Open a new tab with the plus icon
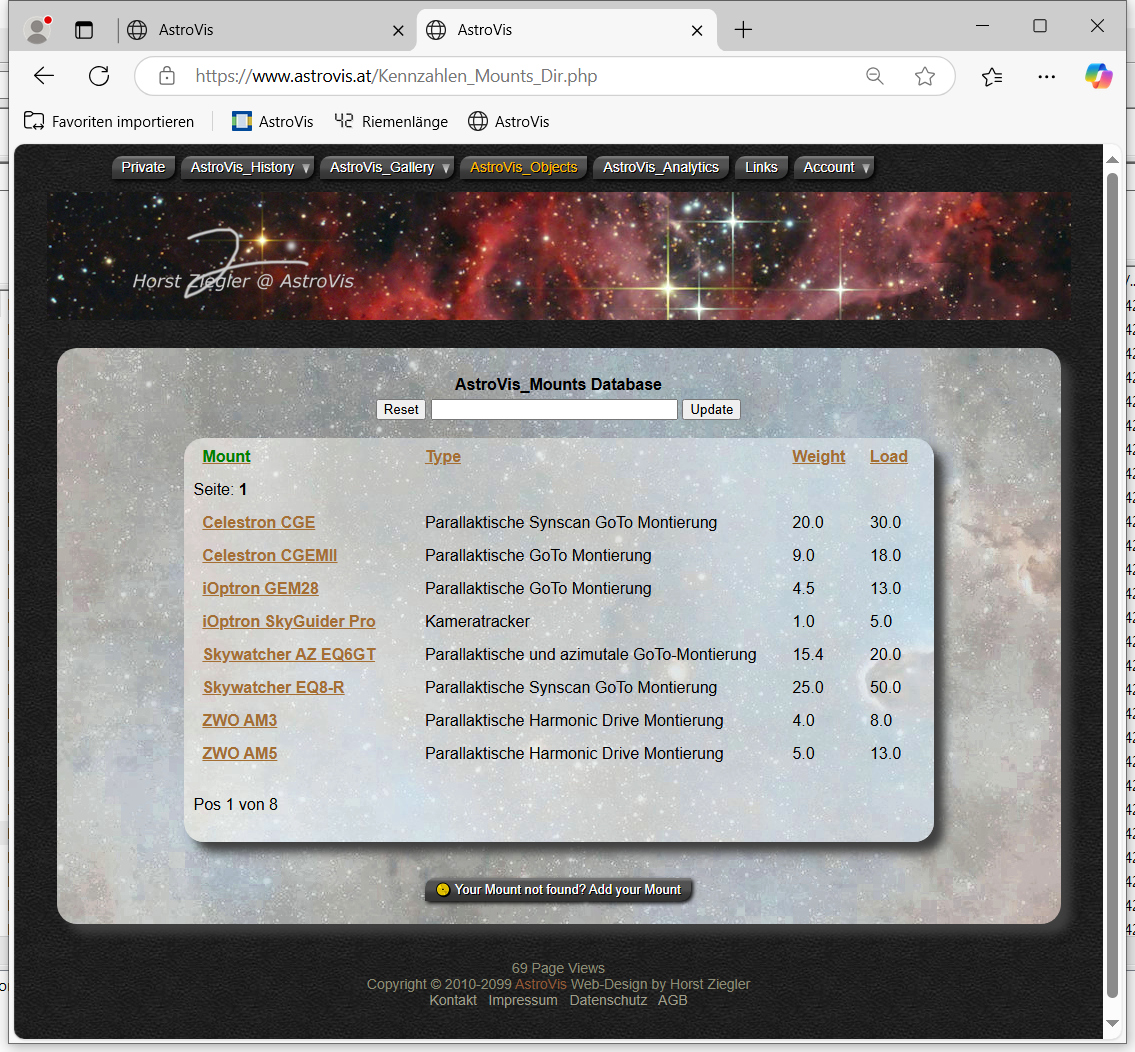Screen dimensions: 1135x1052 point(743,30)
